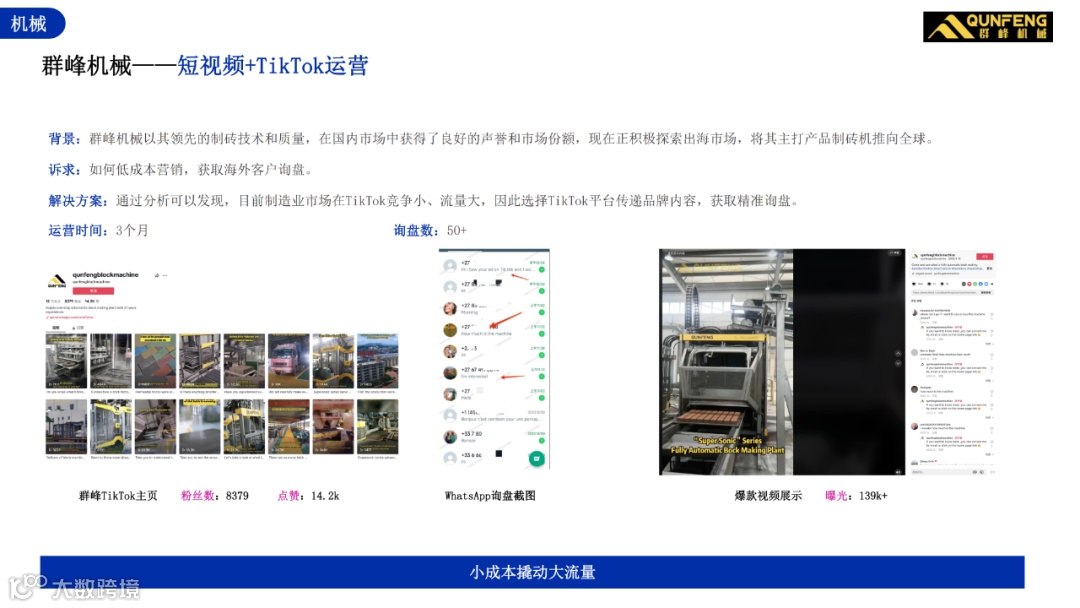
Task: Select the slide title 群峰机械——短视频+TikTok运营
Action: (x=205, y=66)
